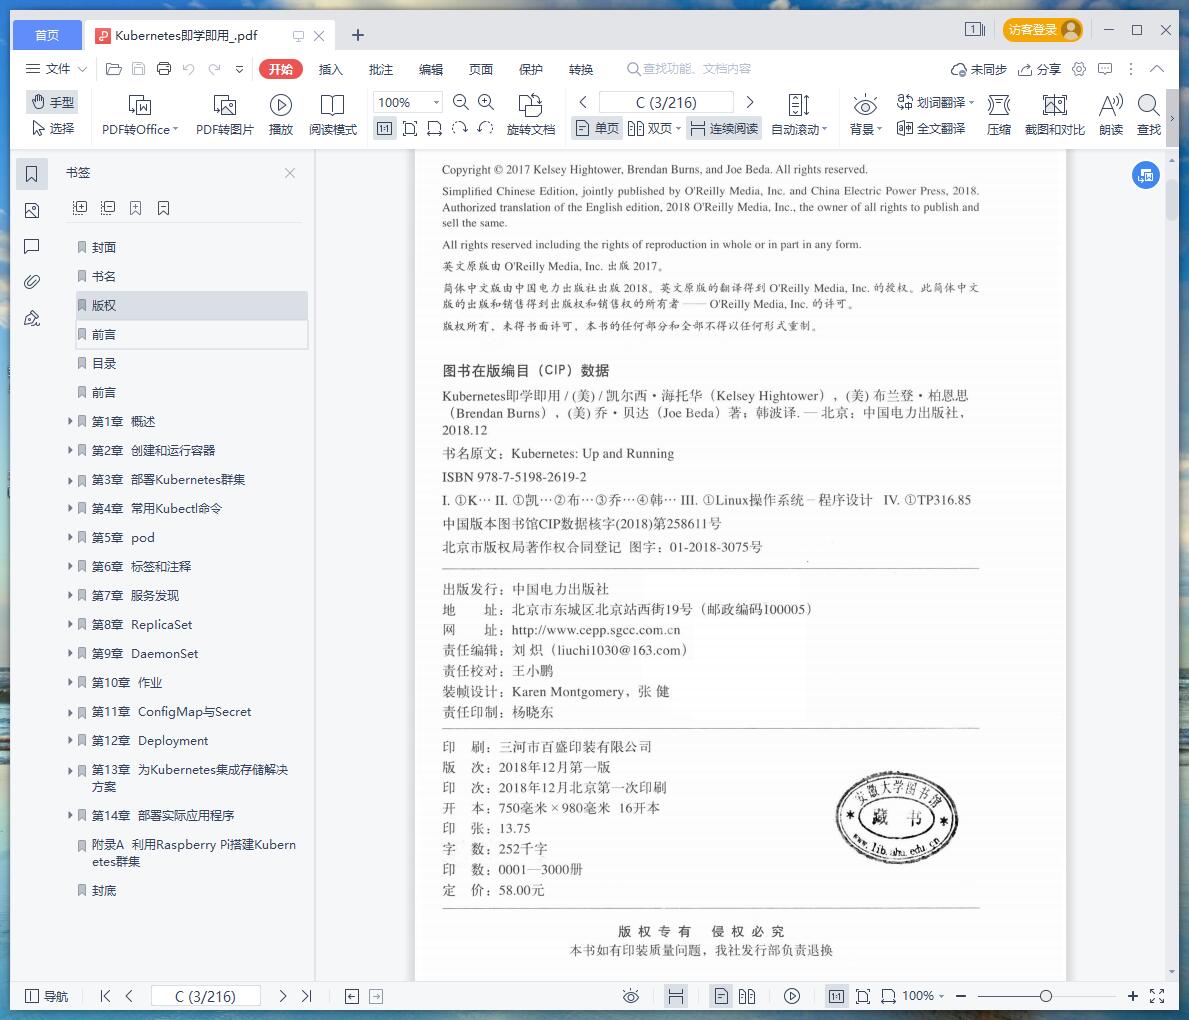Open 文件 menu dropdown
The height and width of the screenshot is (1020, 1189).
[x=57, y=69]
